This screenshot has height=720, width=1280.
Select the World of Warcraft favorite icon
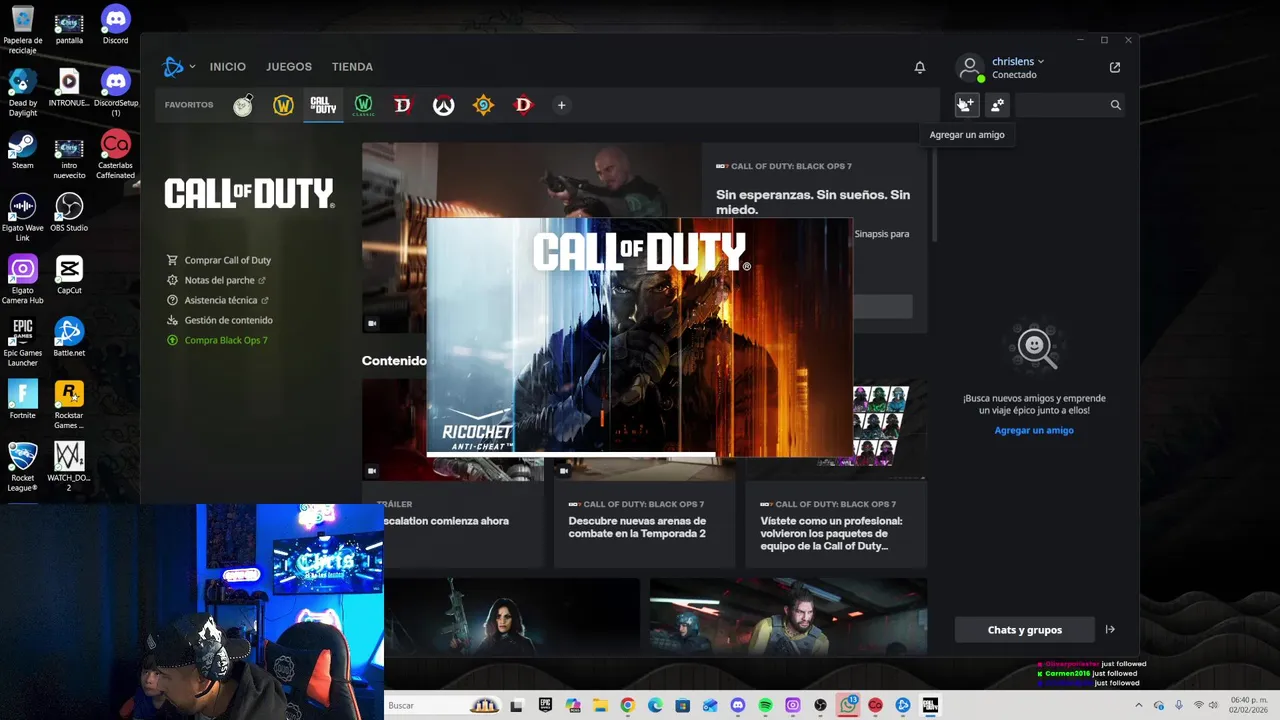click(283, 105)
